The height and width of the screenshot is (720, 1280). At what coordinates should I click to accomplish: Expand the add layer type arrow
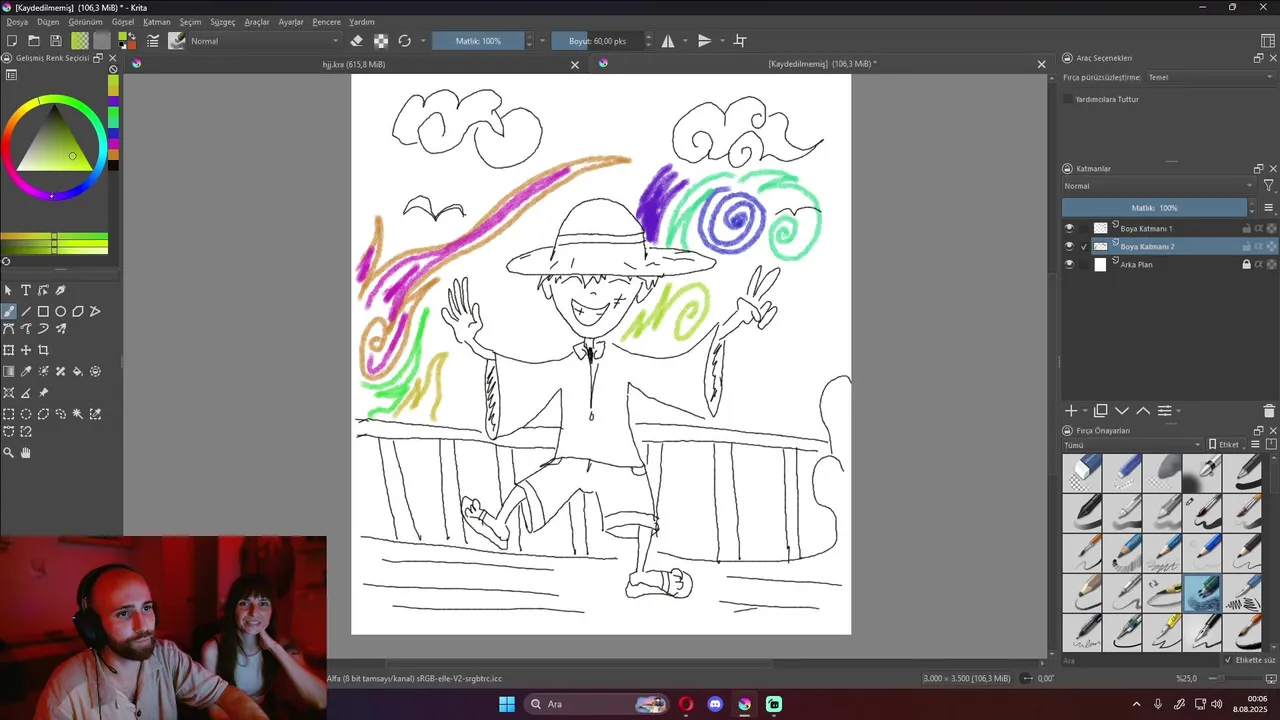(x=1085, y=411)
